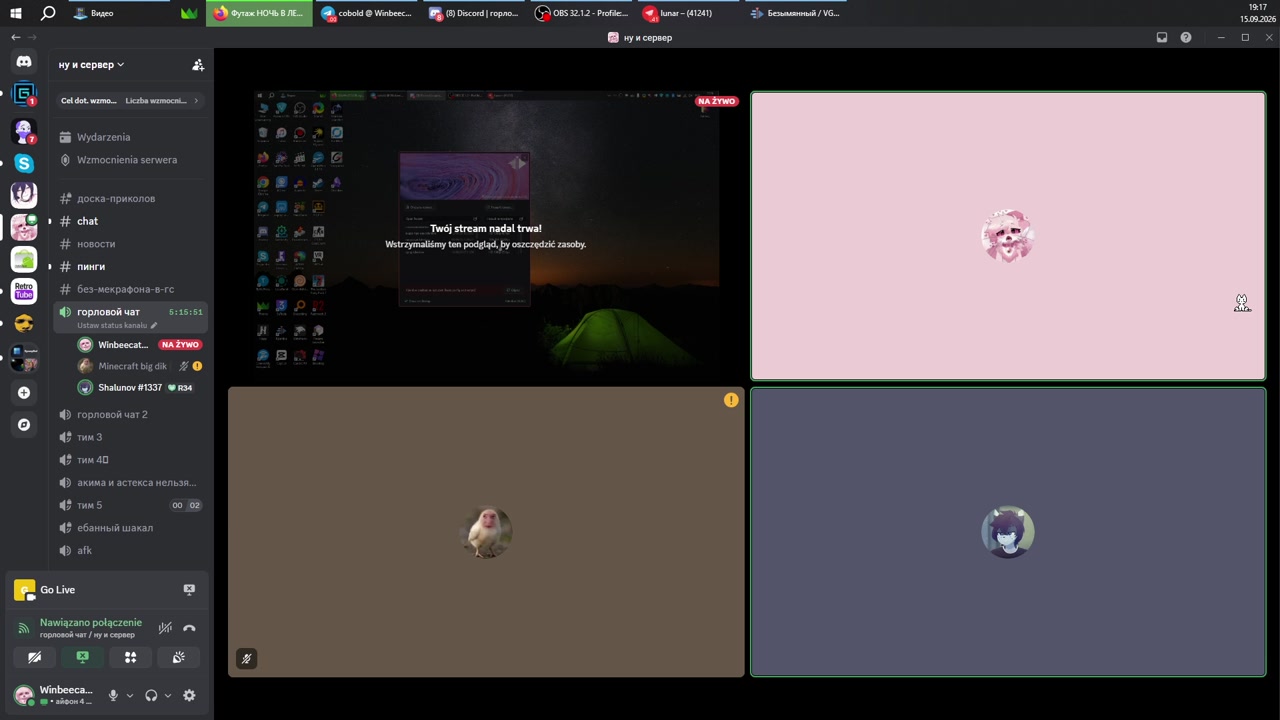This screenshot has height=720, width=1280.
Task: Expand headphone output options chevron
Action: point(167,696)
